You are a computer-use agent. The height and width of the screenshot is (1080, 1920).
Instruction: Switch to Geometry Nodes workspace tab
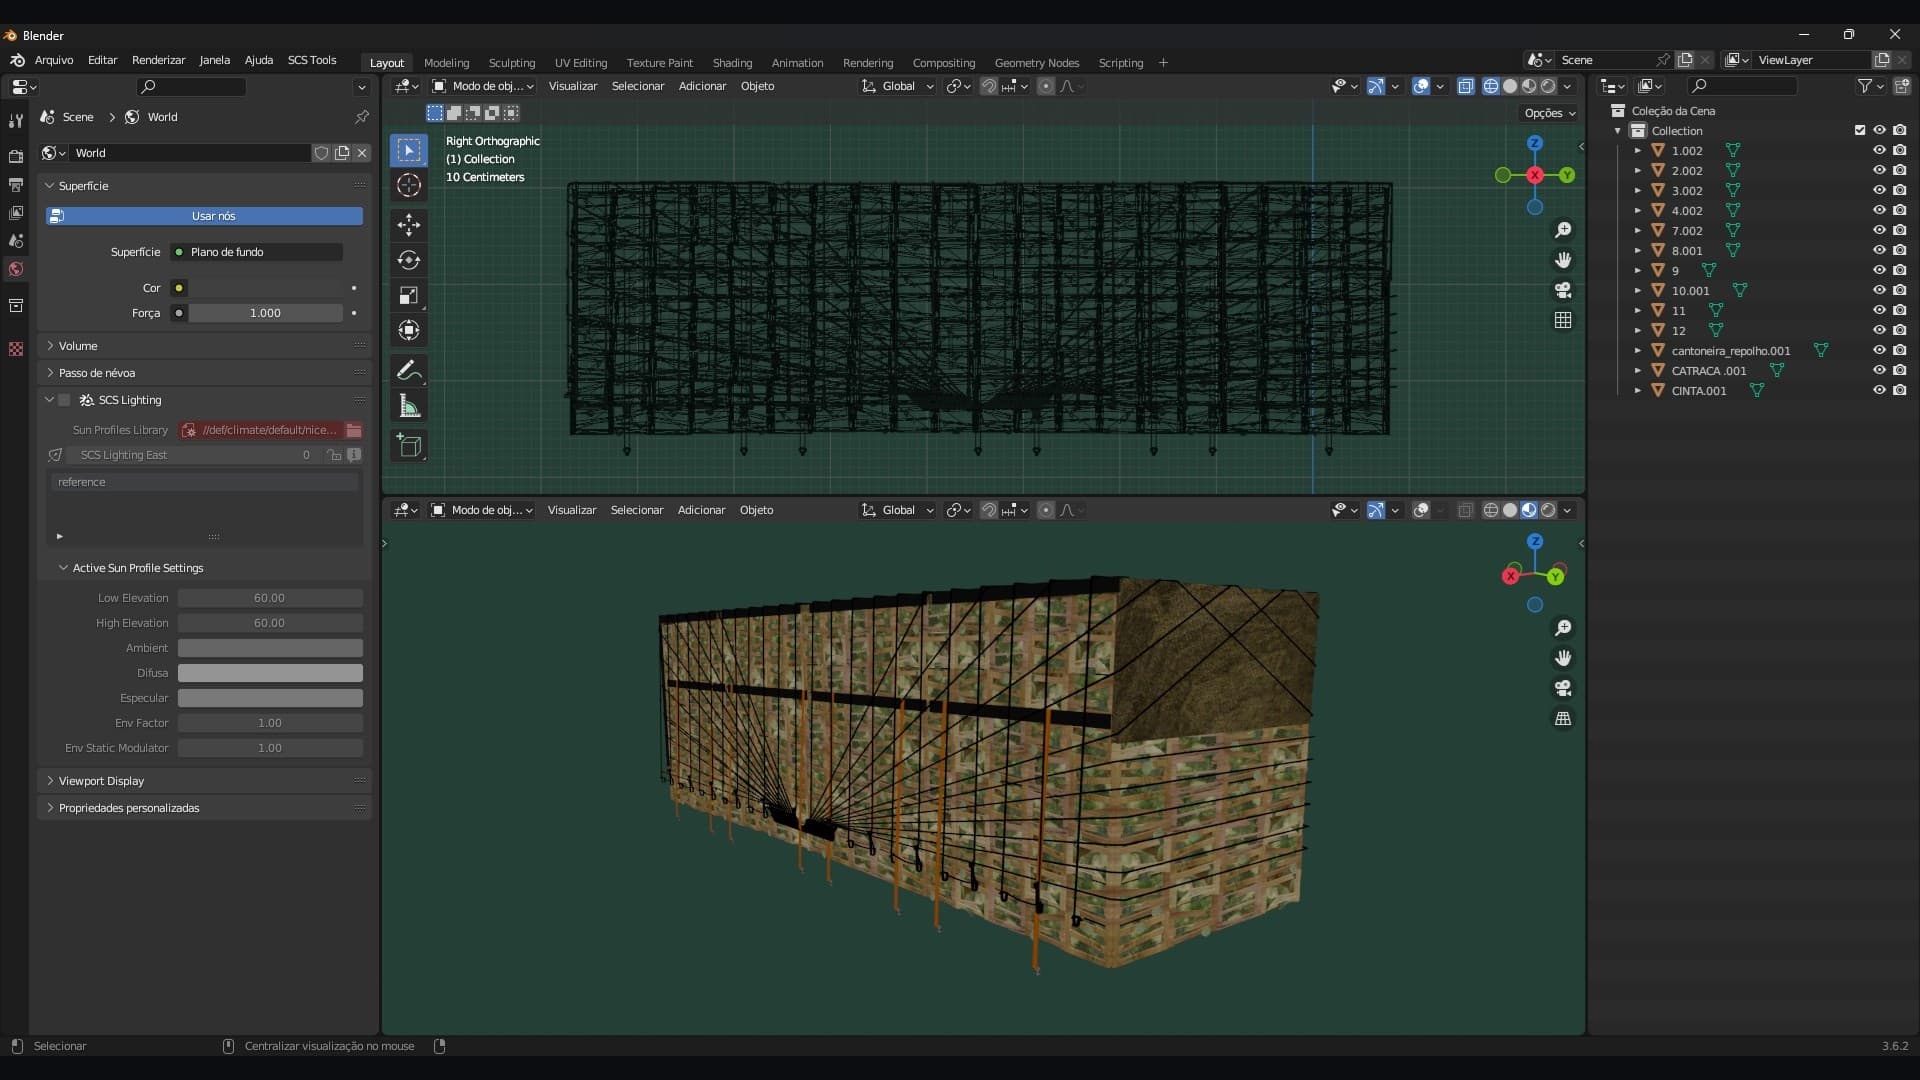point(1037,63)
